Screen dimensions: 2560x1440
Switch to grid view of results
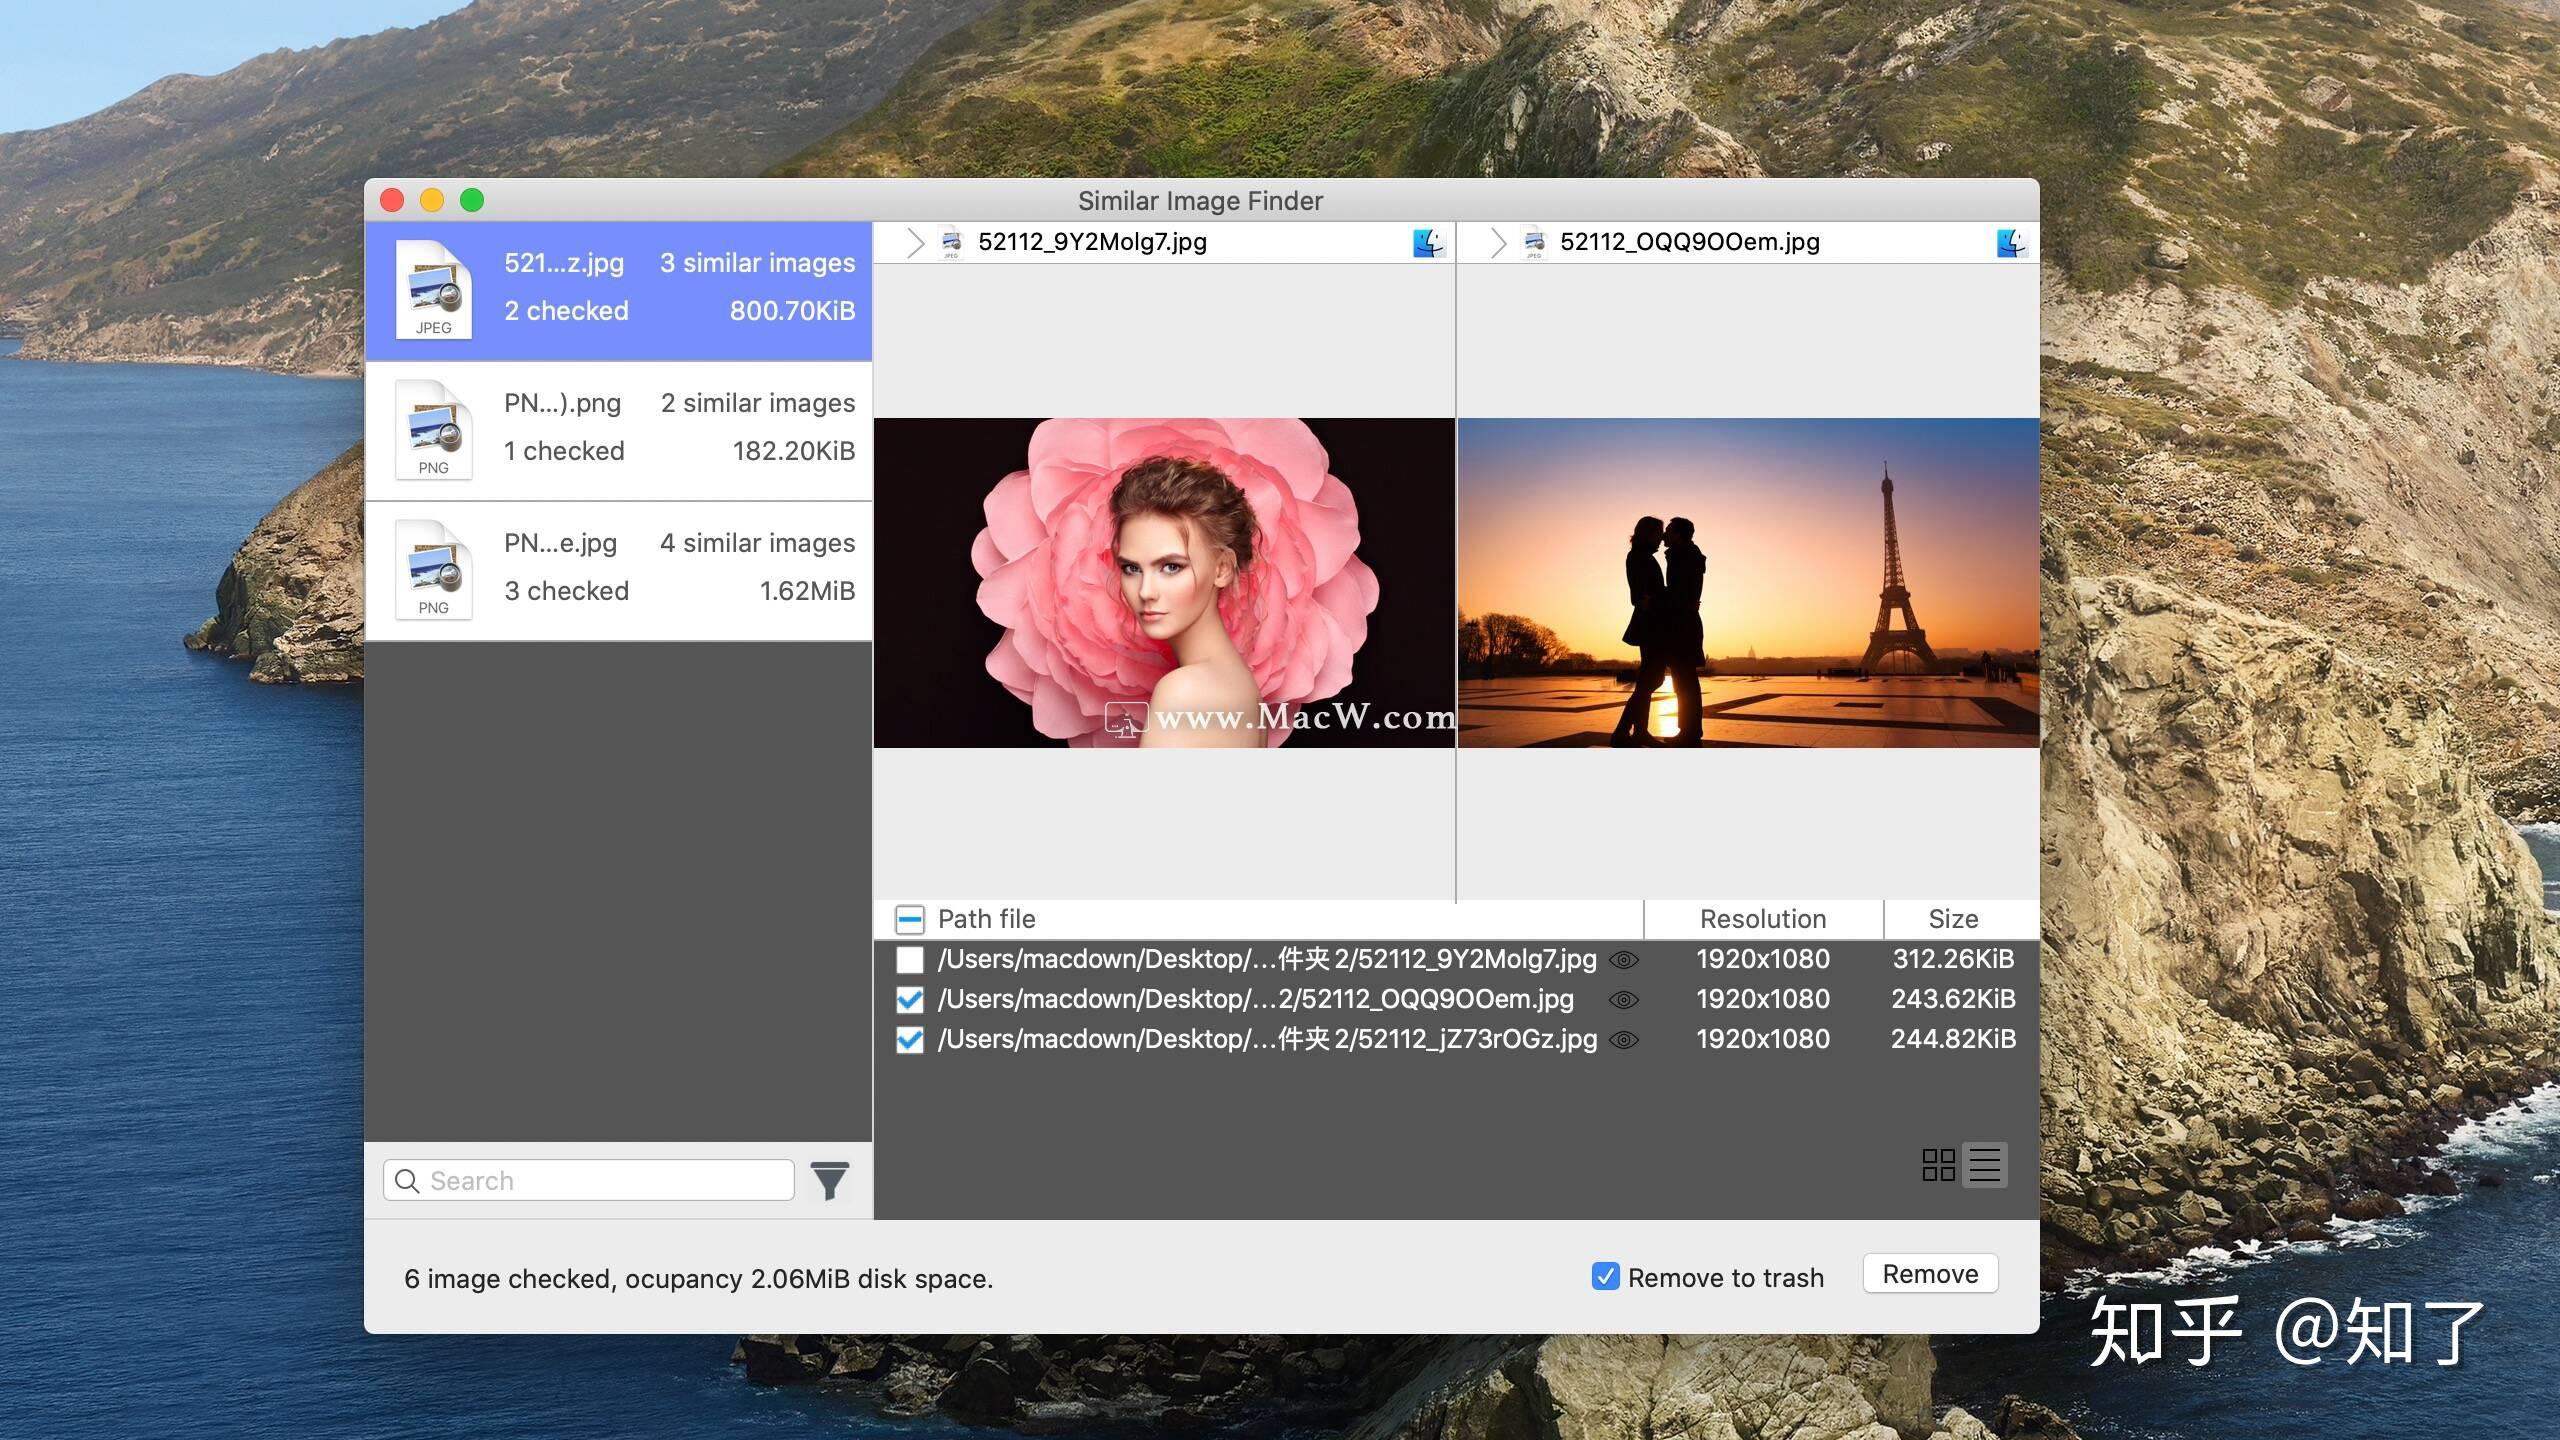(x=1938, y=1165)
